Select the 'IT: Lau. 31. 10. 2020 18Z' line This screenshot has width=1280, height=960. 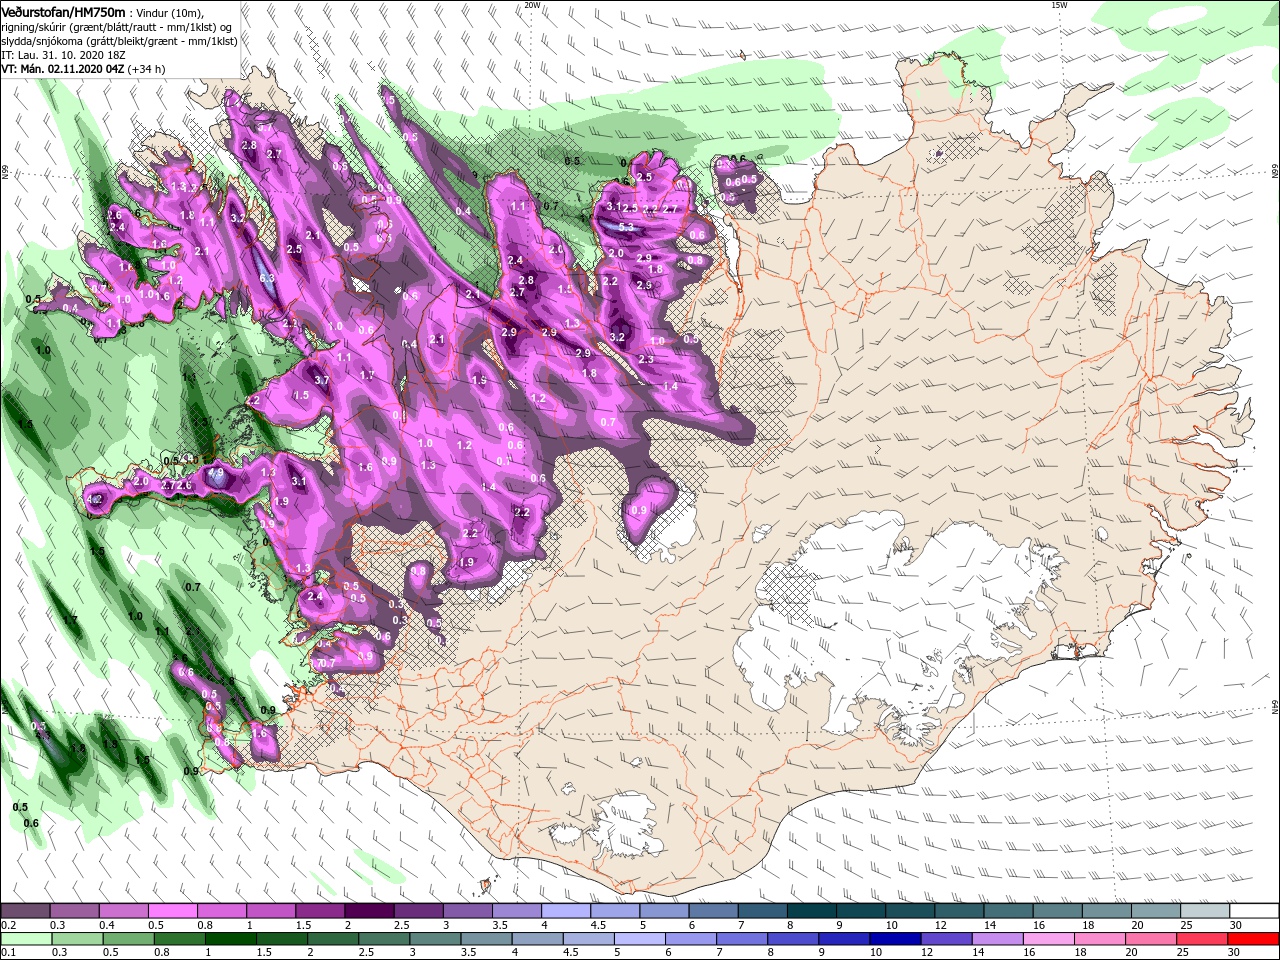pyautogui.click(x=62, y=55)
